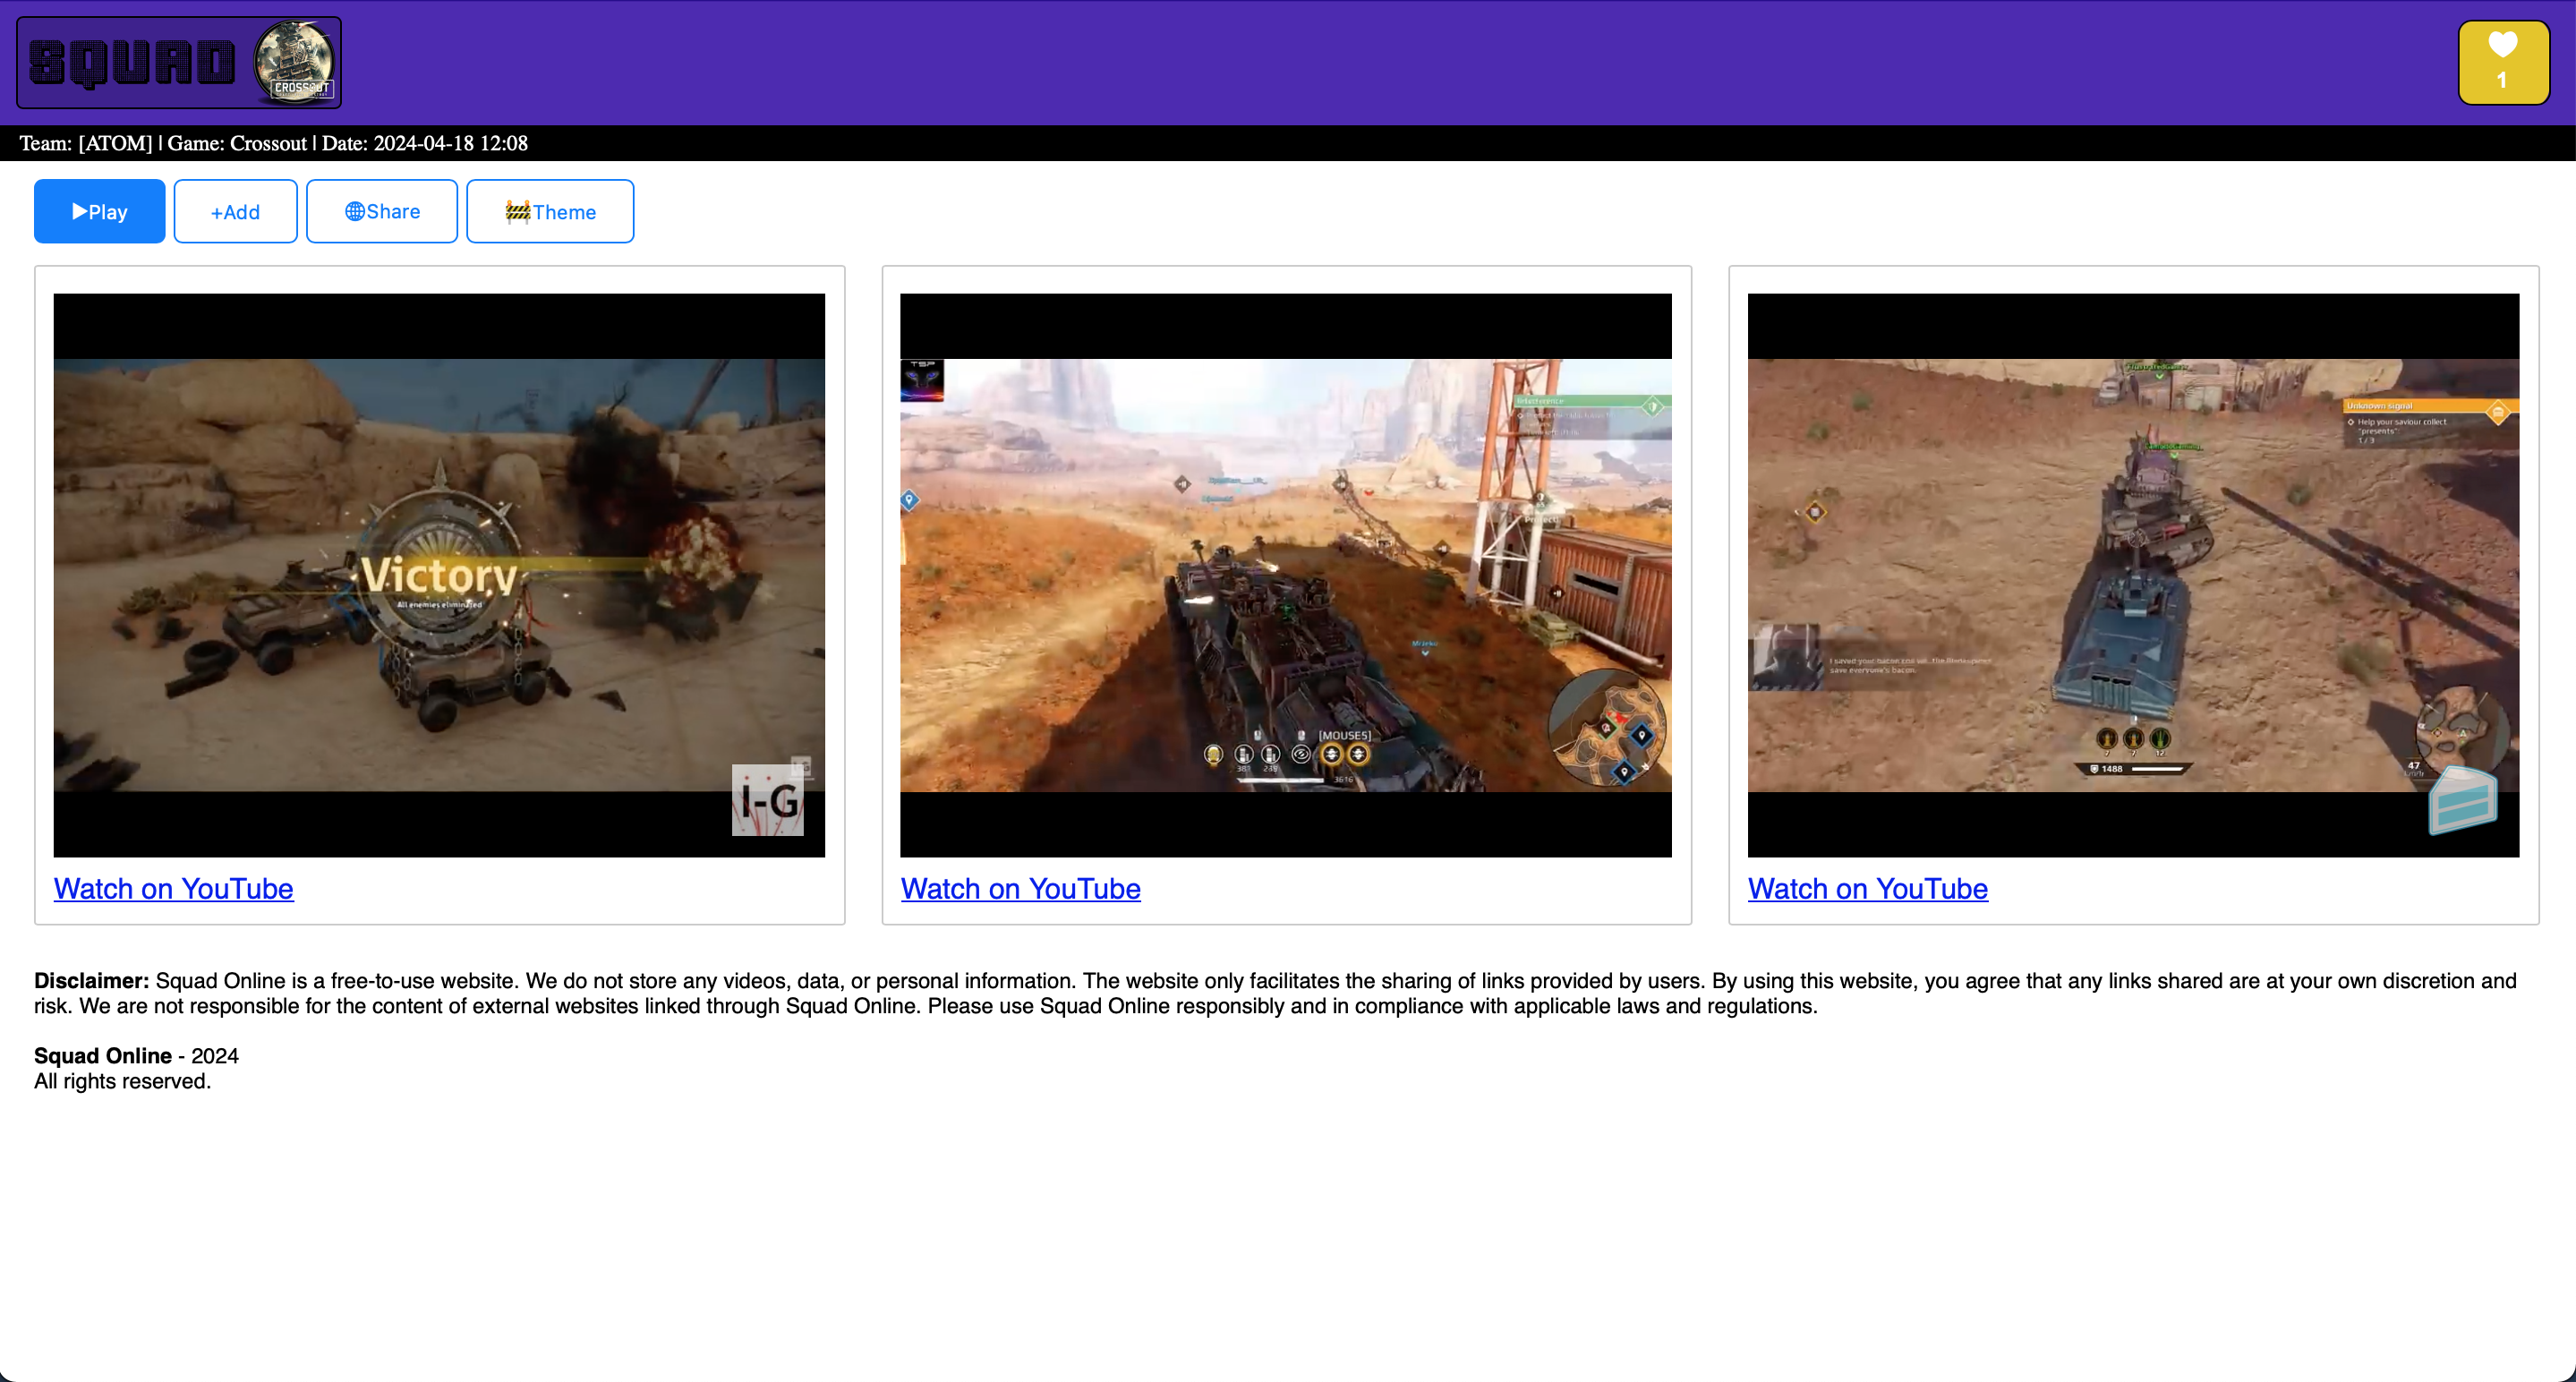
Task: Open the blue tank top-down video thumbnail
Action: (2133, 575)
